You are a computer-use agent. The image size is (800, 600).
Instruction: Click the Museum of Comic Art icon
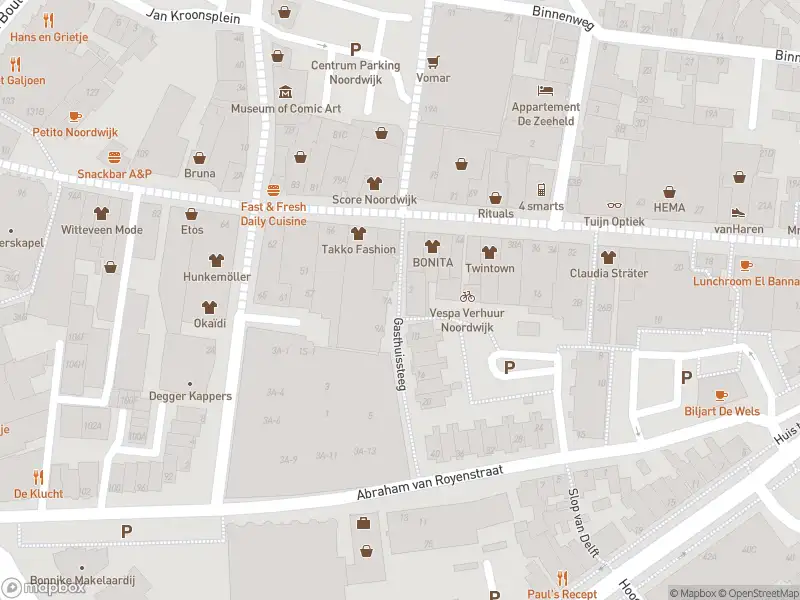click(x=285, y=92)
